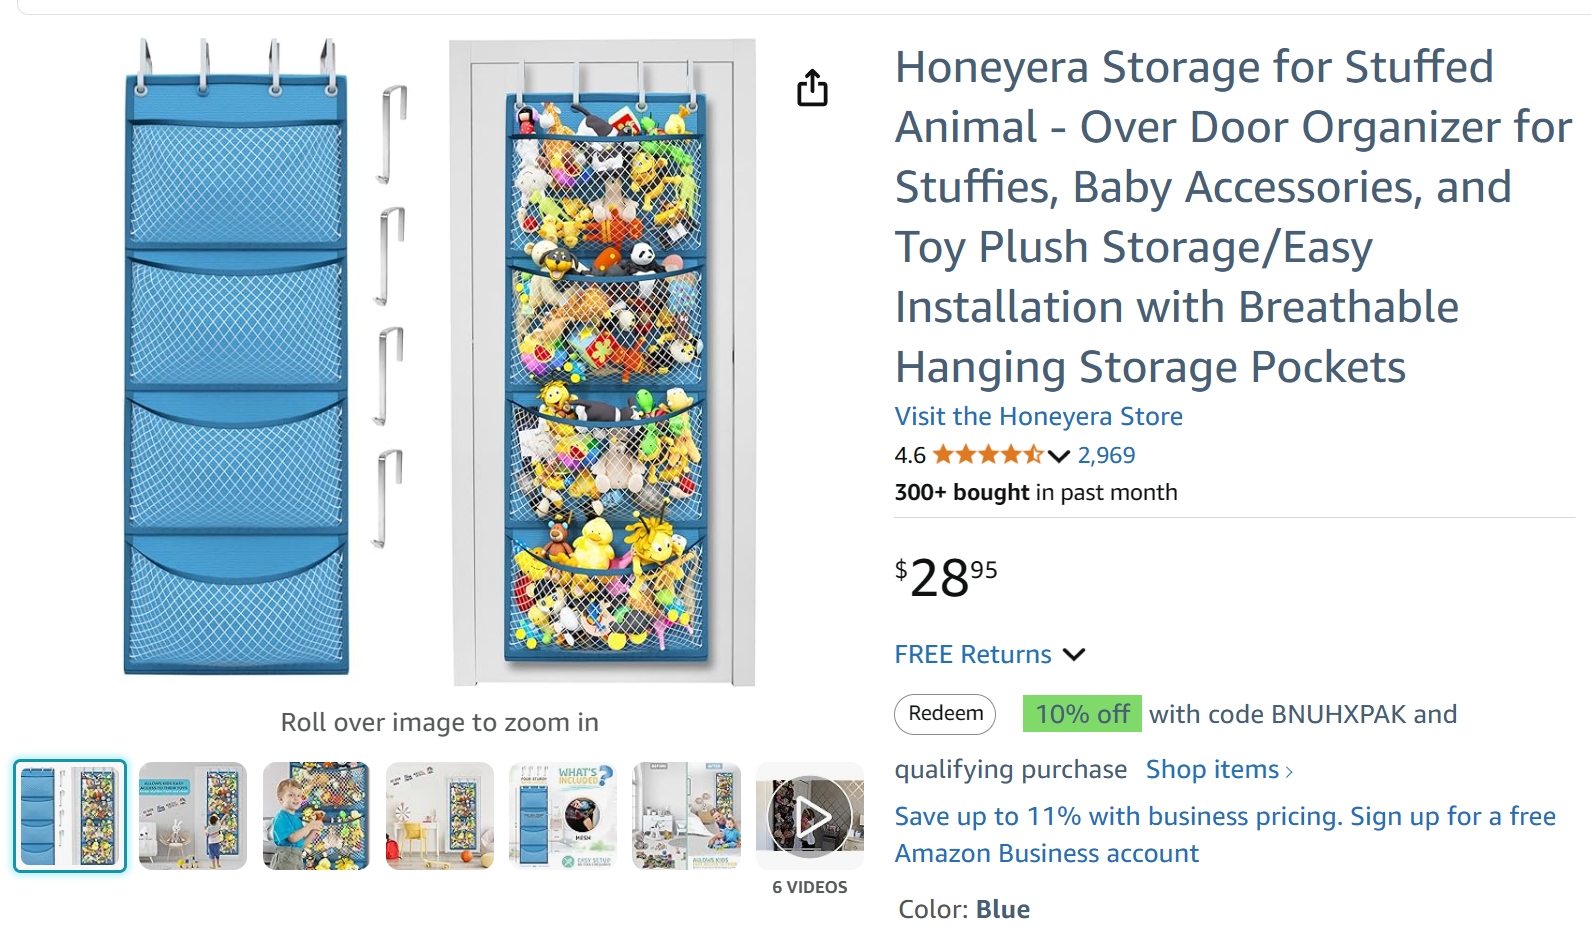The height and width of the screenshot is (926, 1591).
Task: Click the FREE Returns text
Action: (x=972, y=655)
